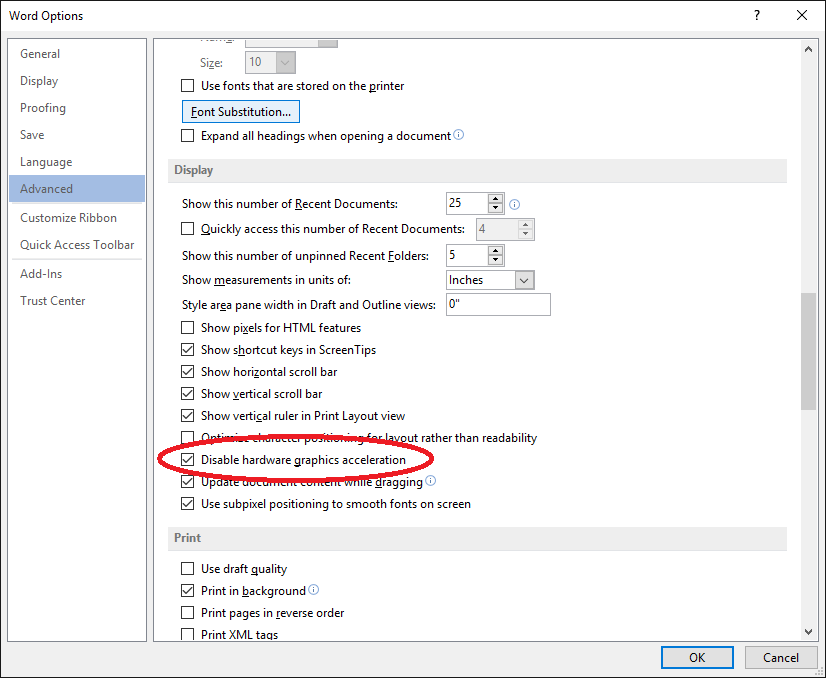
Task: Select the Advanced category
Action: [x=77, y=189]
